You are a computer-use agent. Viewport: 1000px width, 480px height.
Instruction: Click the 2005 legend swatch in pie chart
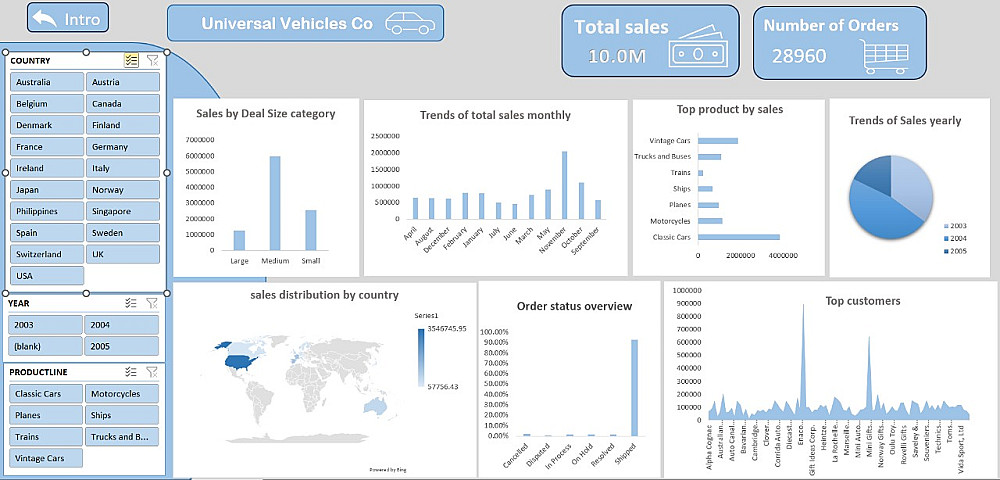pyautogui.click(x=945, y=251)
